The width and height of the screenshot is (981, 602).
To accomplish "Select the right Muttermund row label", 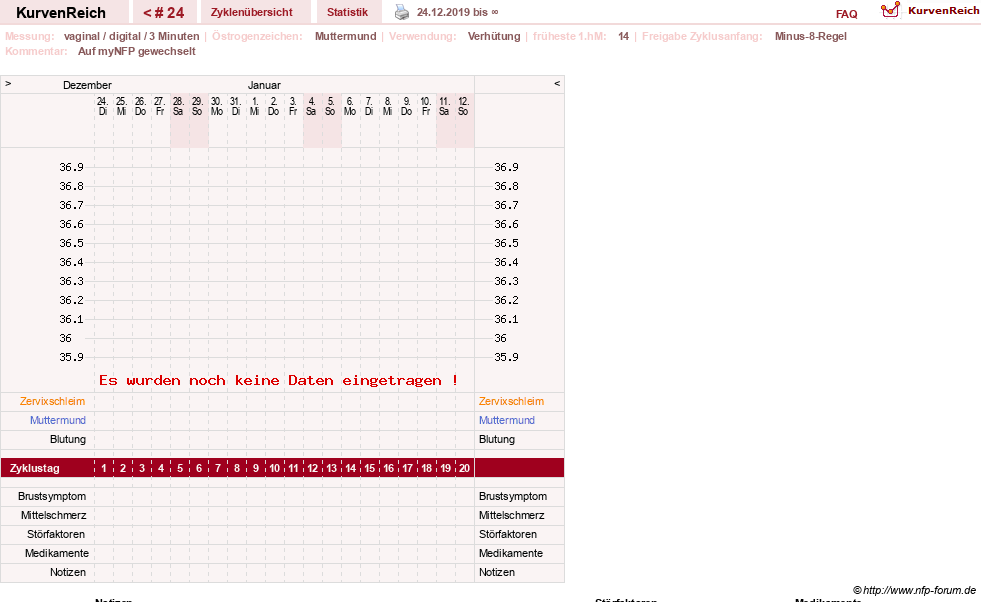I will 507,421.
